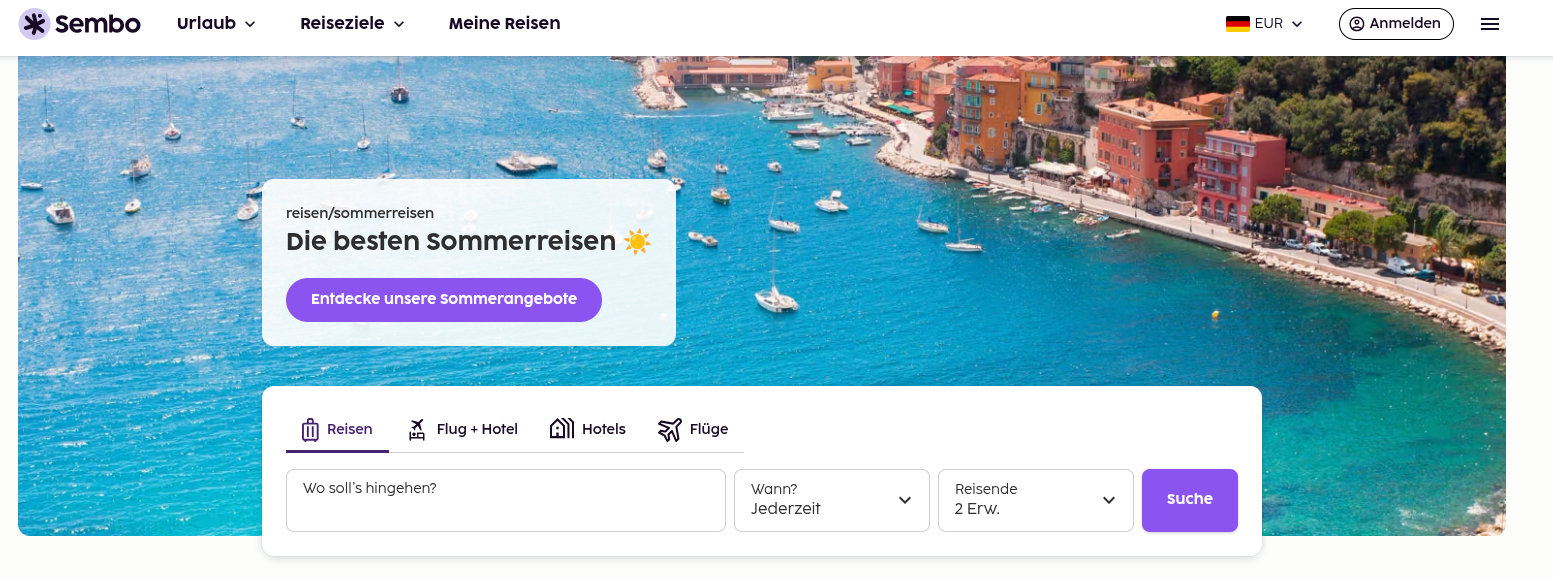The height and width of the screenshot is (579, 1553).
Task: Click the Hotels building icon
Action: (562, 429)
